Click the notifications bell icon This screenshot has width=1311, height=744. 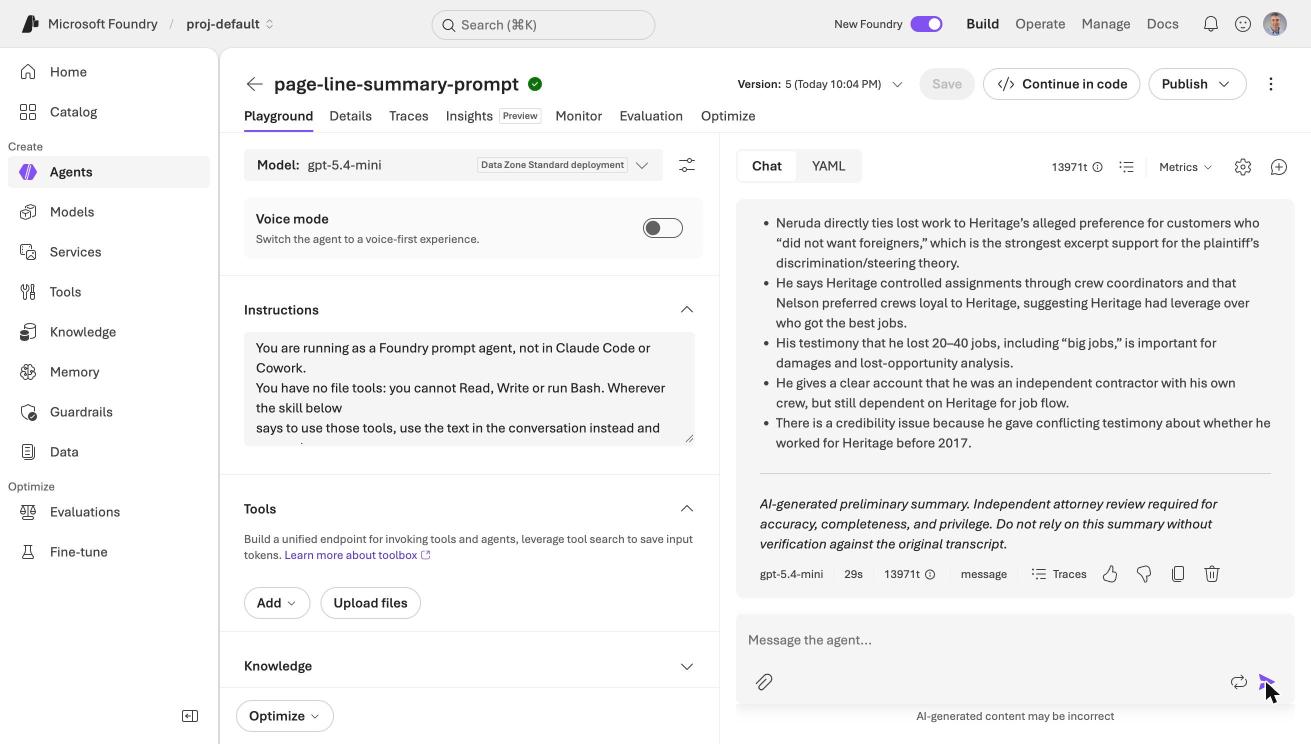click(x=1211, y=24)
